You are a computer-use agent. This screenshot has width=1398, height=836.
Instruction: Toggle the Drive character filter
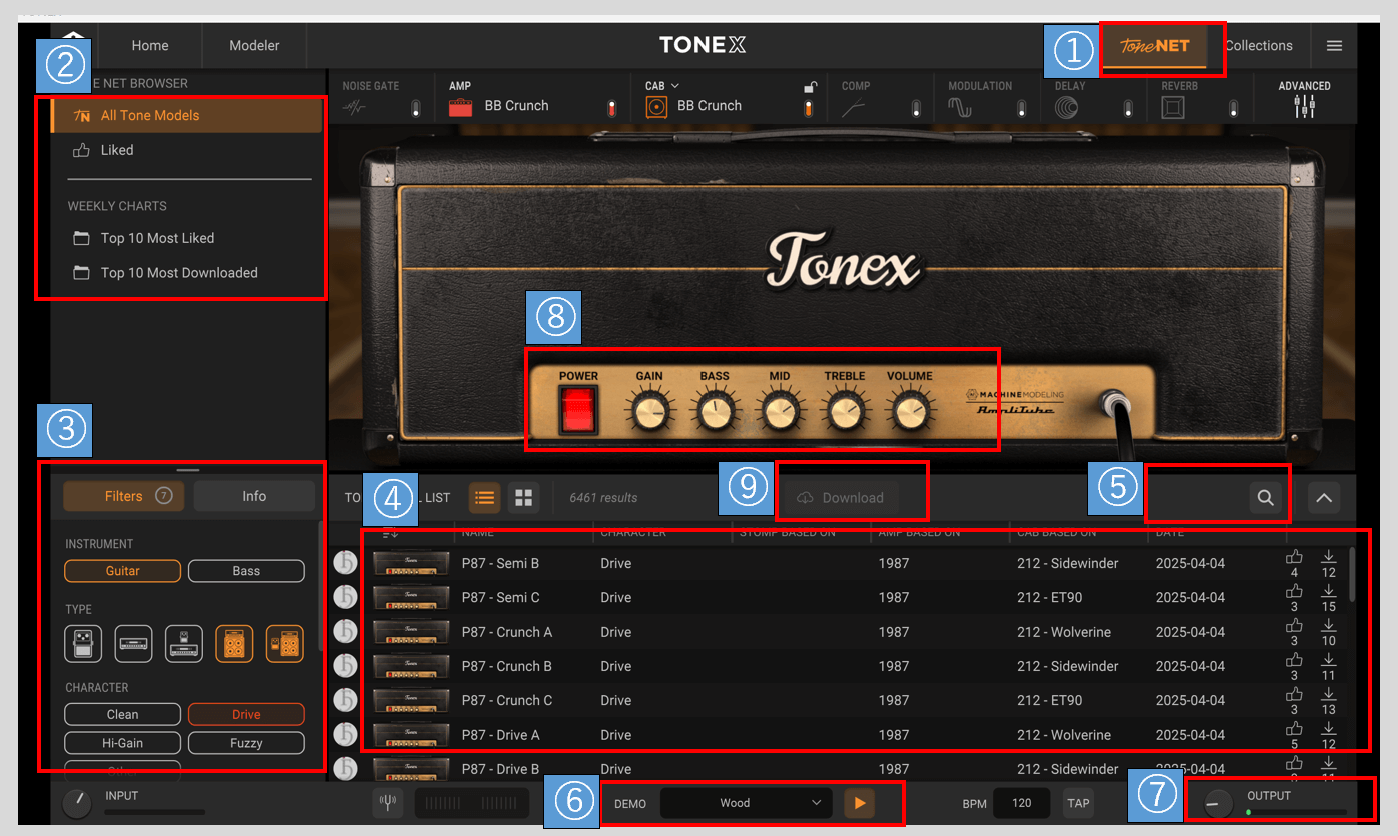tap(246, 714)
